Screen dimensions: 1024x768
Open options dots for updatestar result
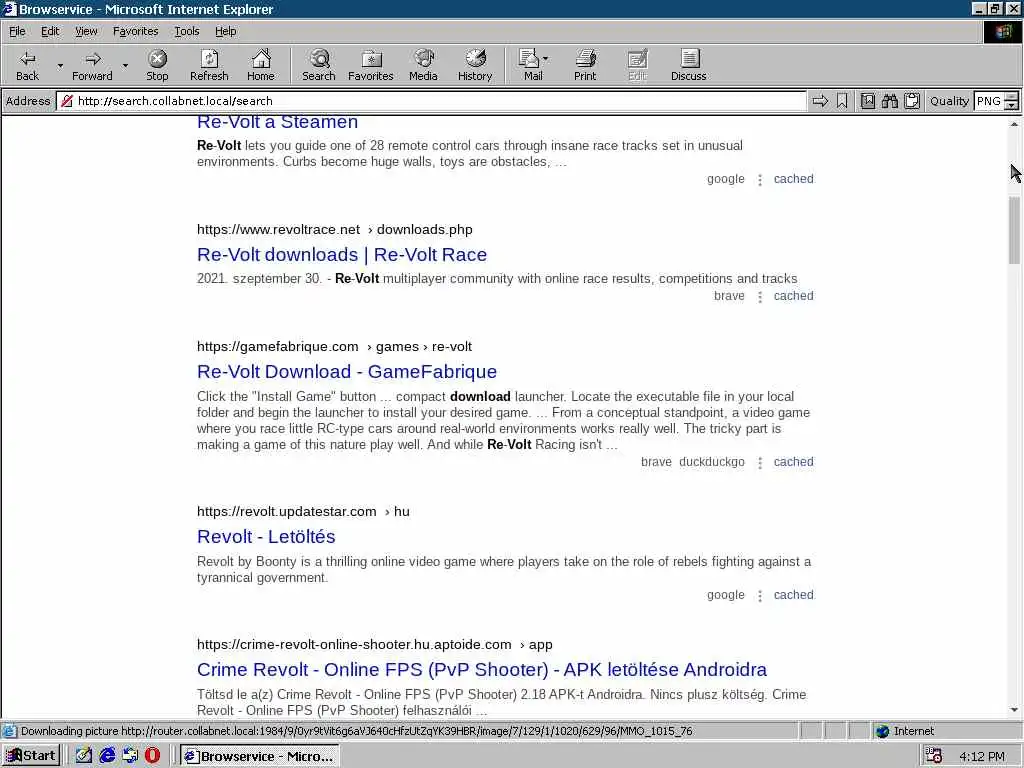[760, 596]
